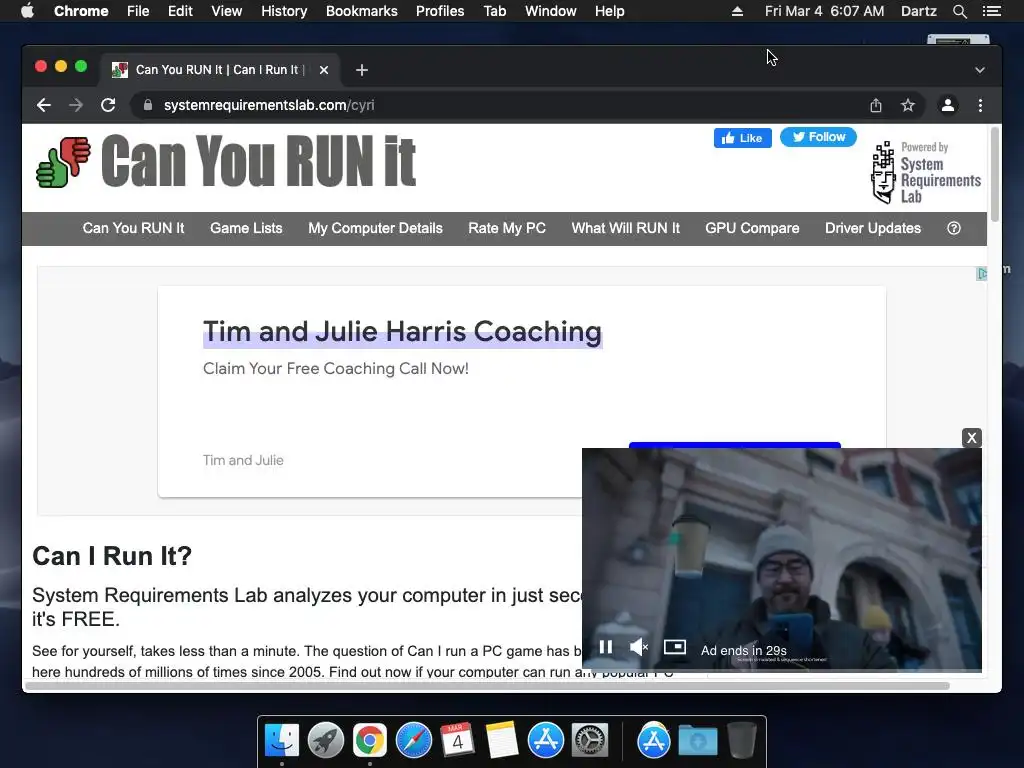Toggle the video ad fullscreen icon
The width and height of the screenshot is (1024, 768).
point(675,647)
